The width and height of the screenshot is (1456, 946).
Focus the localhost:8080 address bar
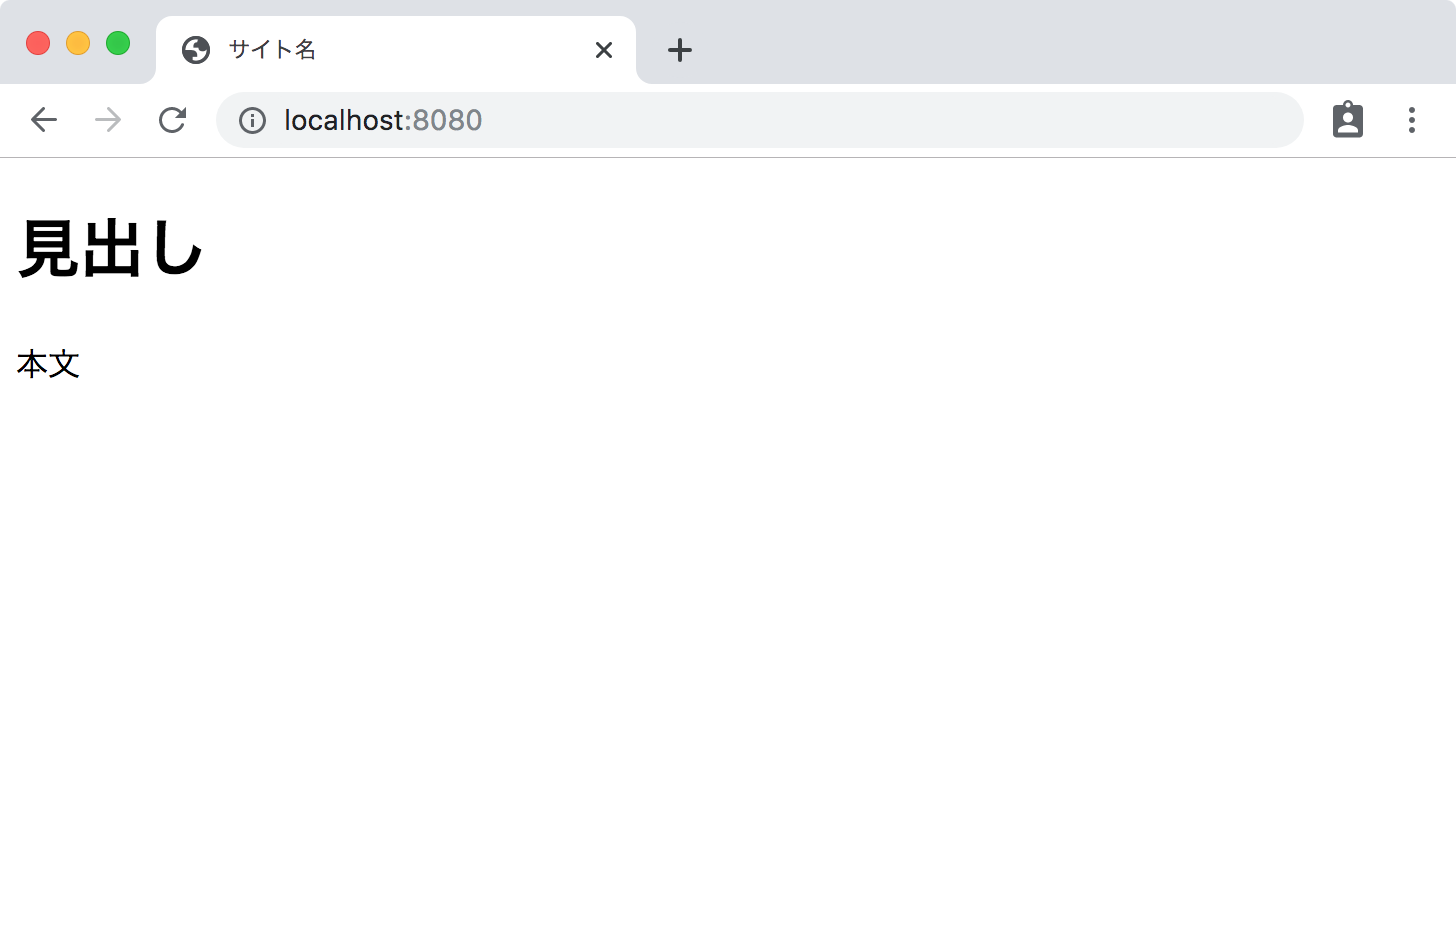click(760, 120)
